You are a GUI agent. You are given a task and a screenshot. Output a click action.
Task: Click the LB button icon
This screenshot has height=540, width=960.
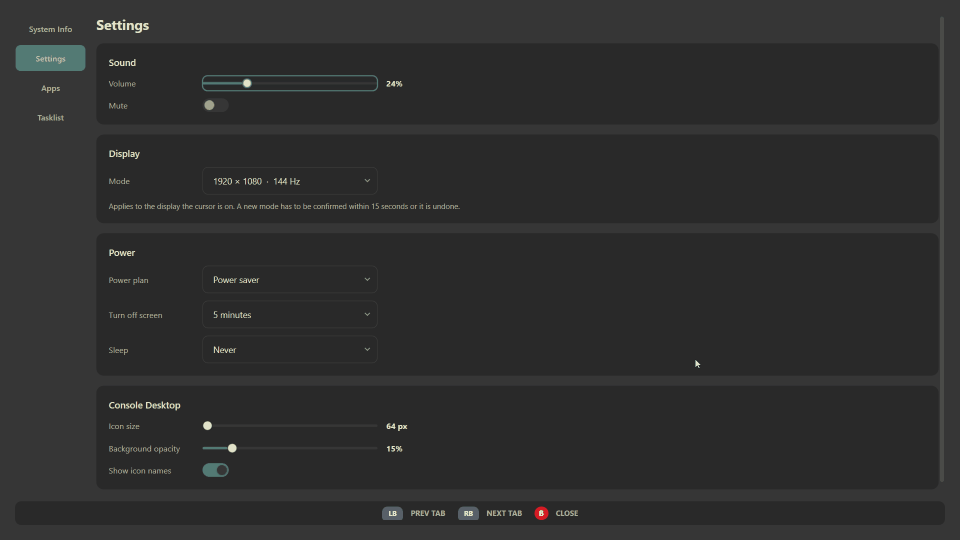(392, 513)
